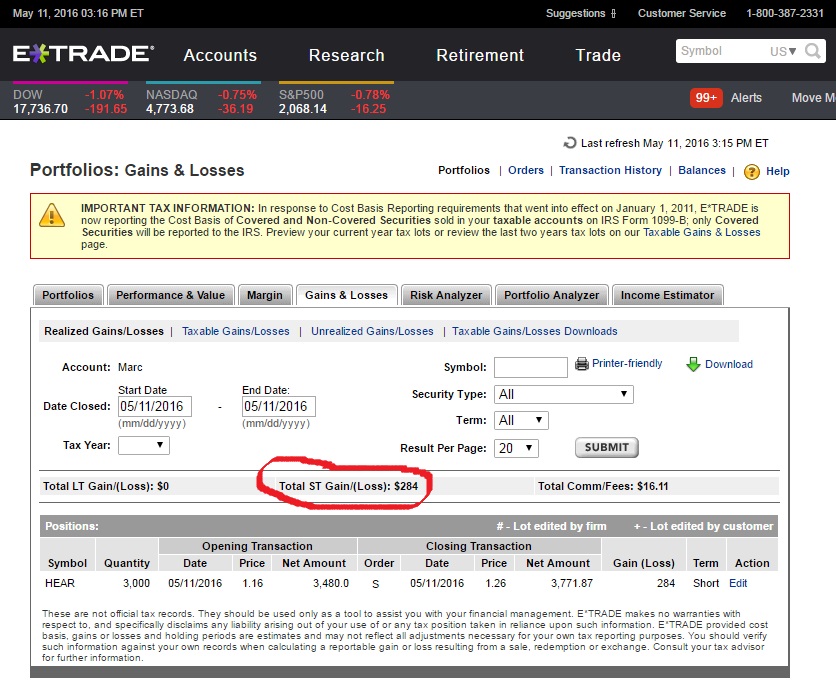Open the Trade menu
The width and height of the screenshot is (836, 682).
[598, 55]
